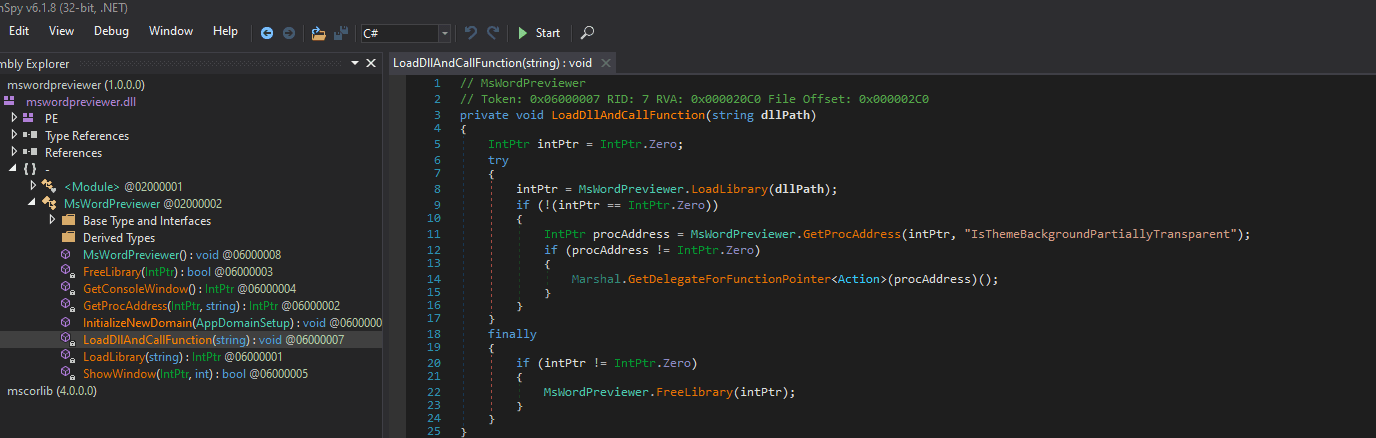This screenshot has width=1376, height=438.
Task: Select the LoadDllAndCallFunction(string) : void tab
Action: pyautogui.click(x=492, y=63)
